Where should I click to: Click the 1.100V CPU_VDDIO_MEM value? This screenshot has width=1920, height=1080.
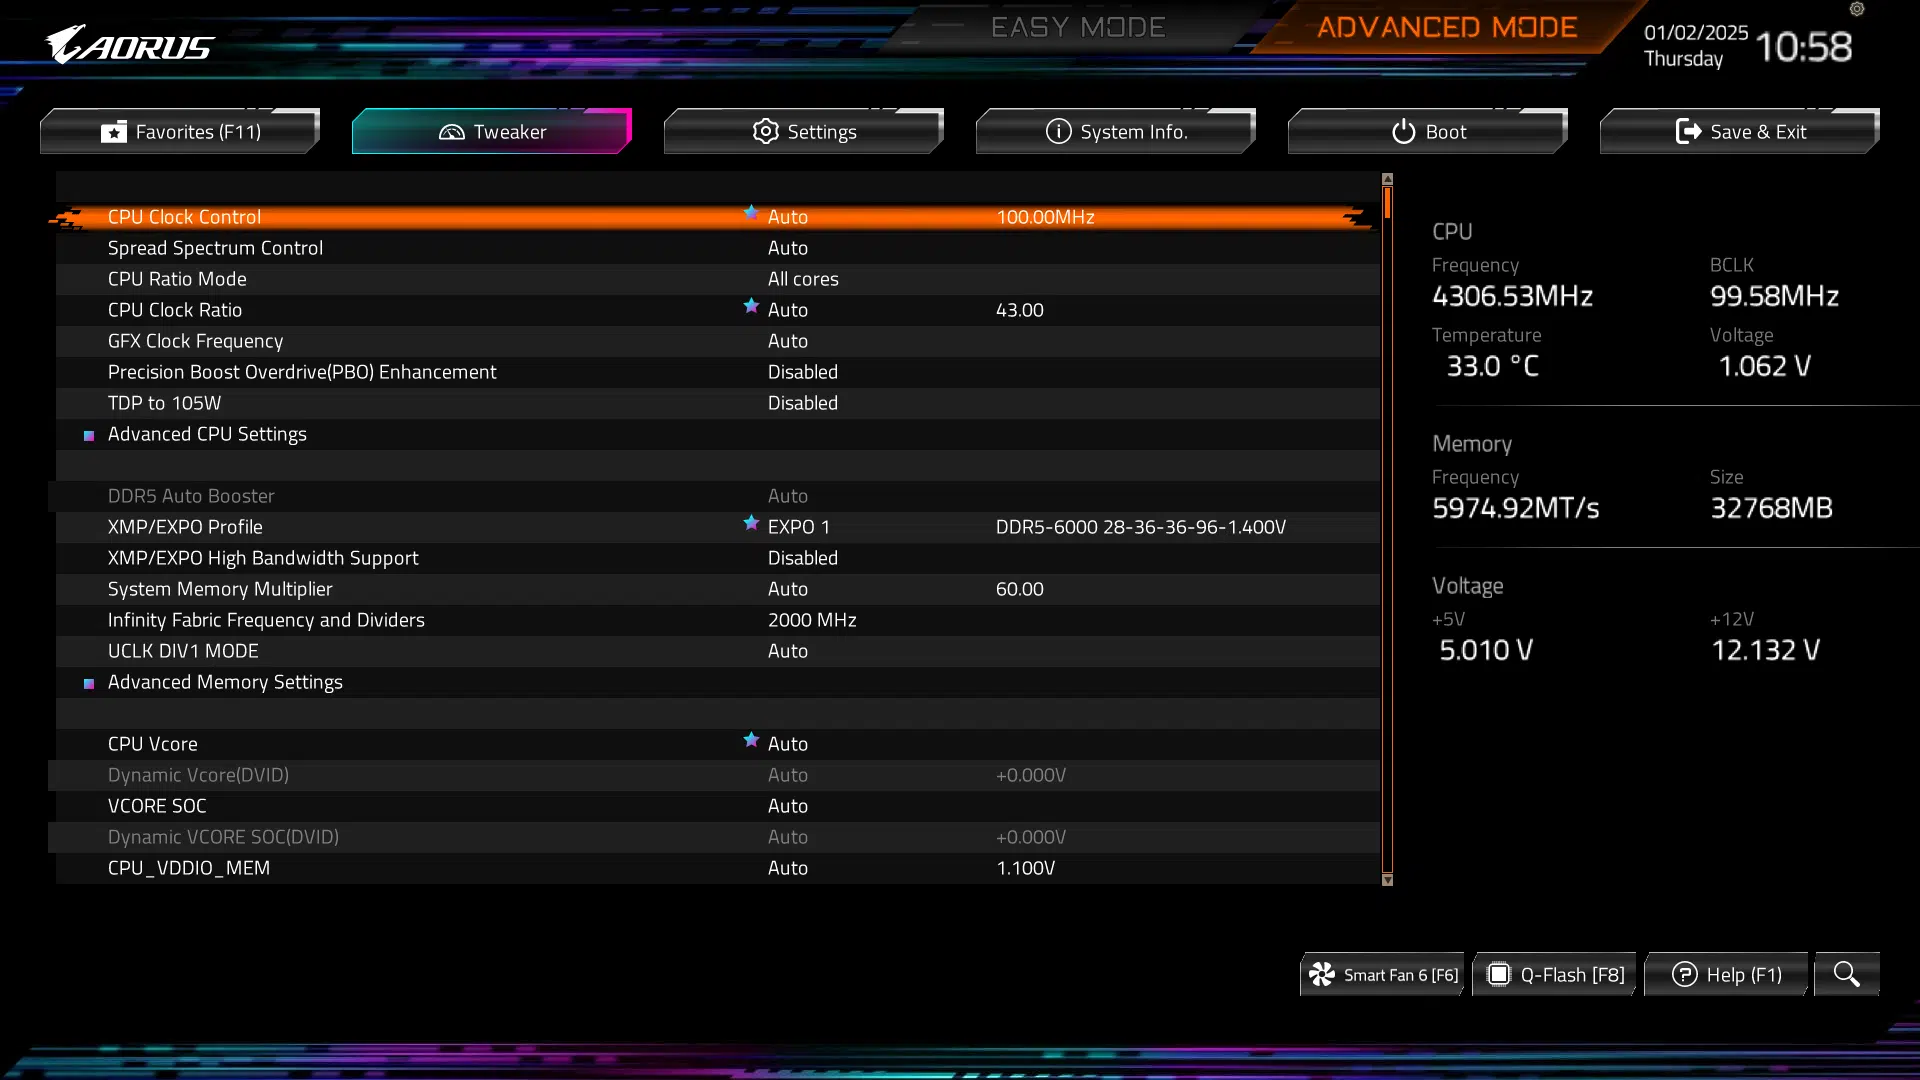pyautogui.click(x=1025, y=868)
